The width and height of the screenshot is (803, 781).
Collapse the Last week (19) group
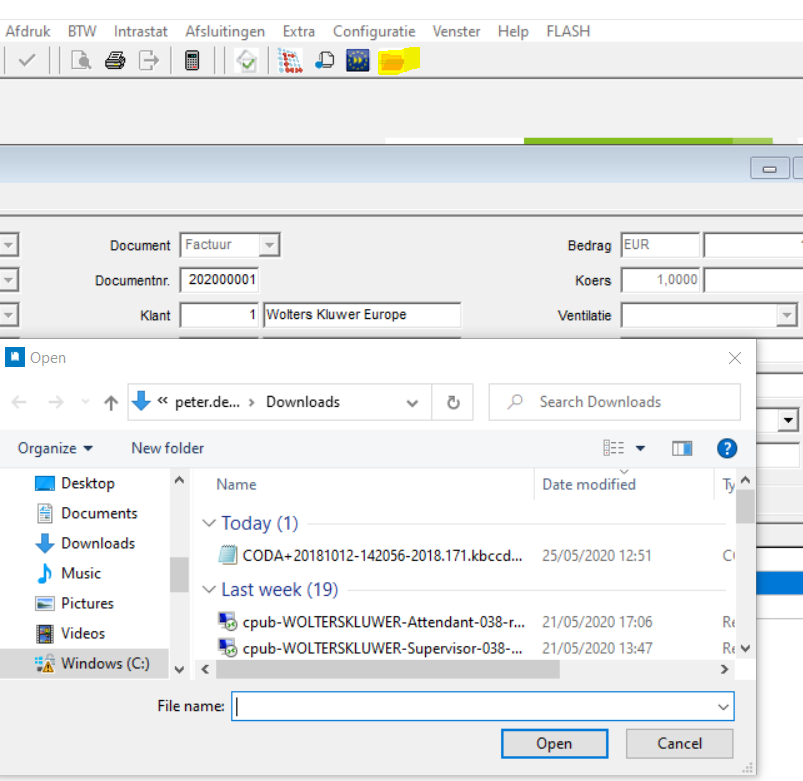(209, 589)
